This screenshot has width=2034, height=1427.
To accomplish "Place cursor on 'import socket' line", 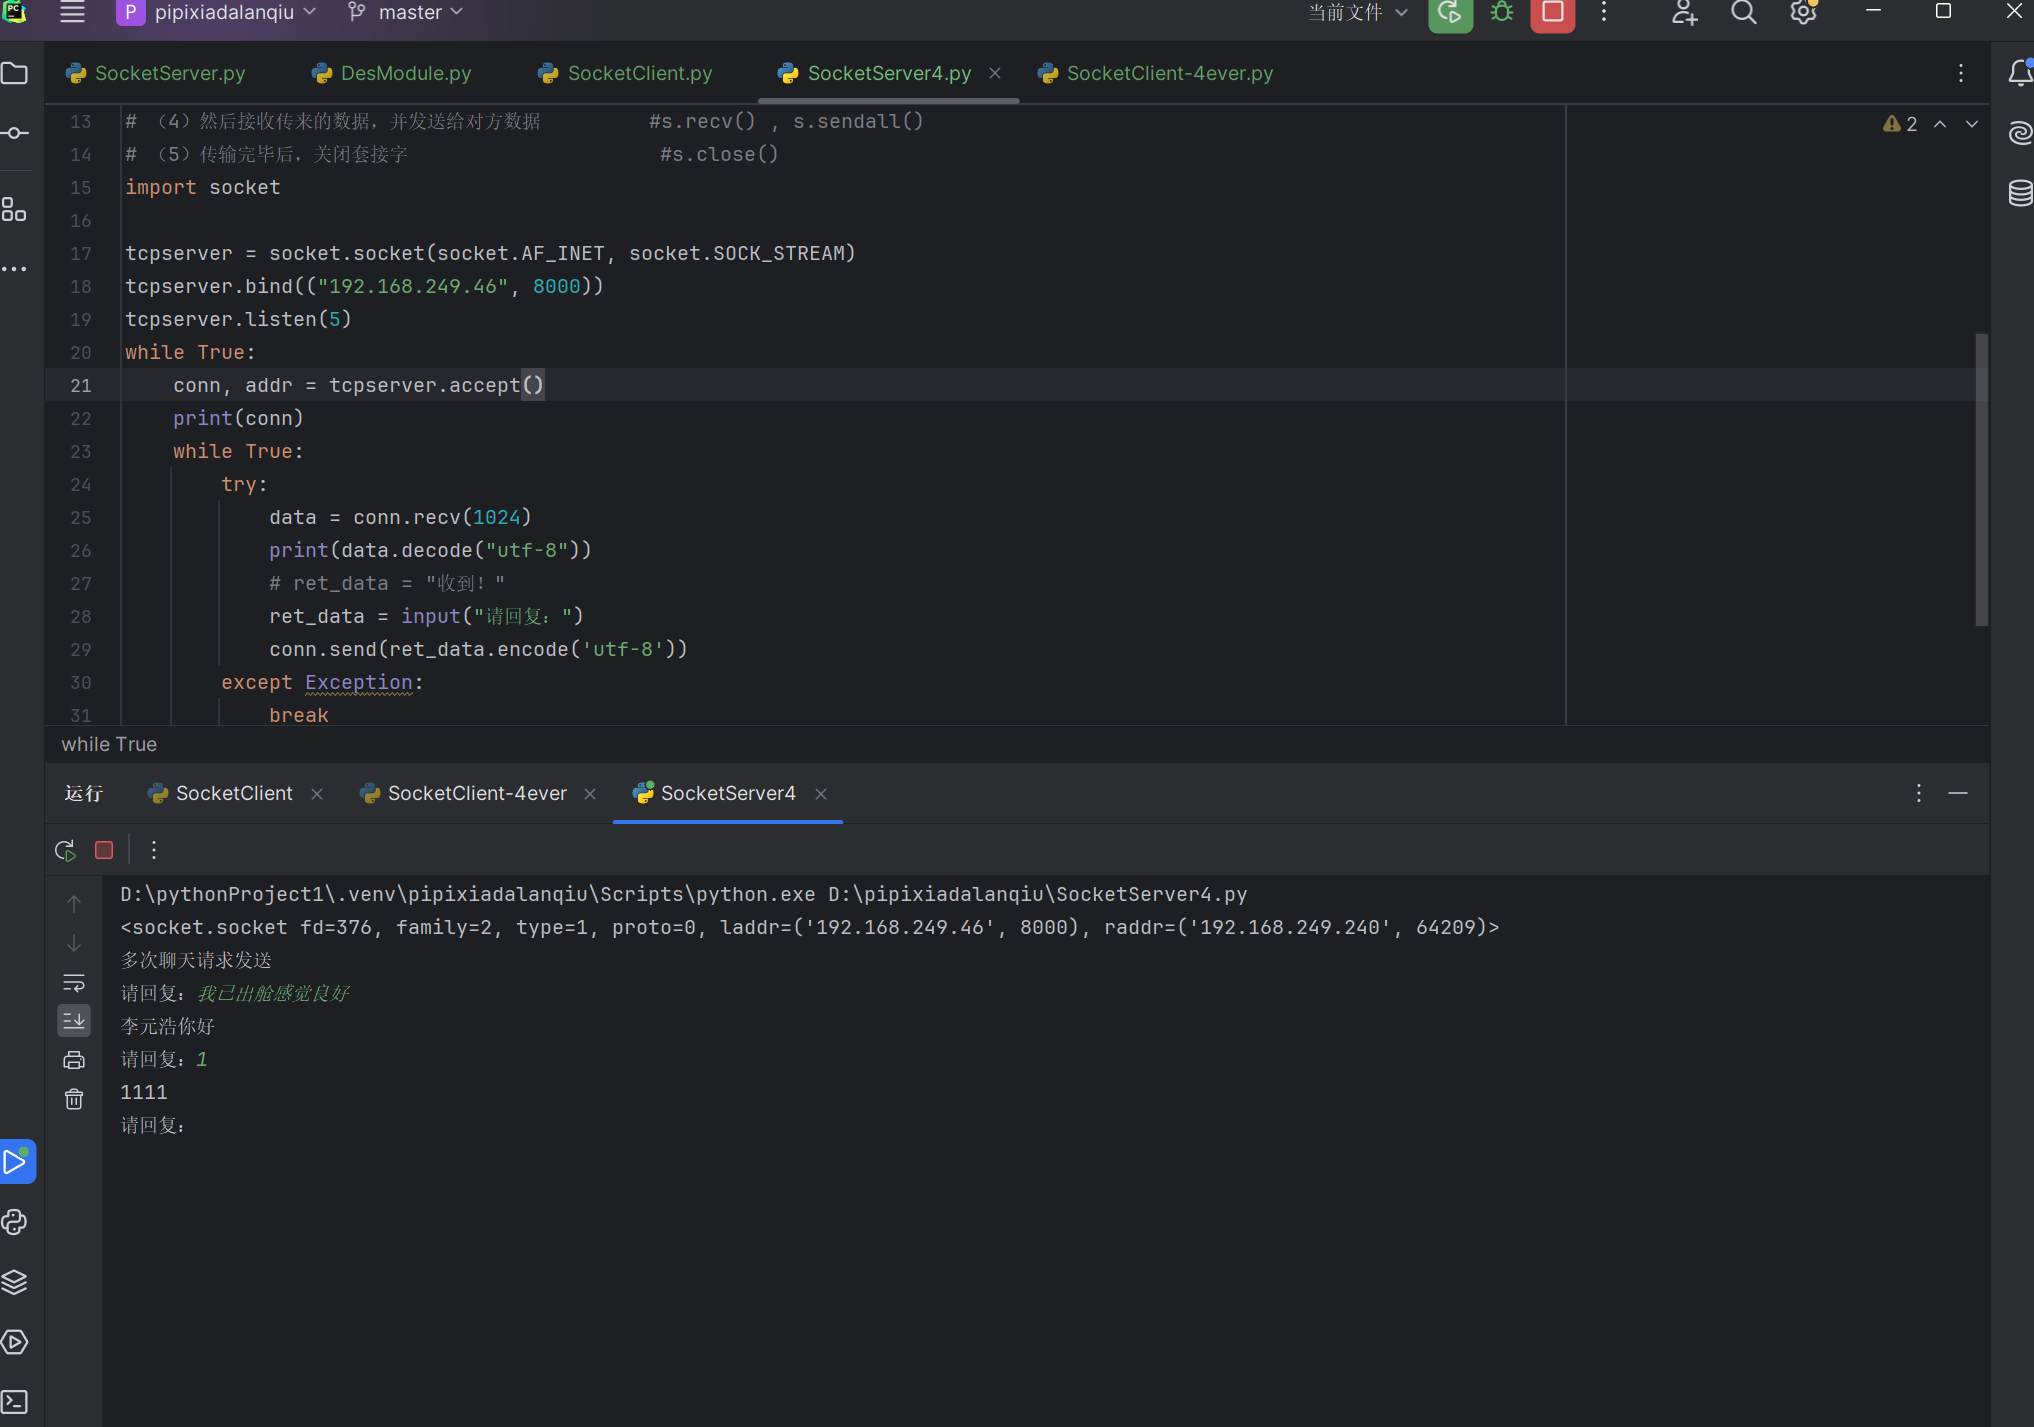I will (x=203, y=187).
